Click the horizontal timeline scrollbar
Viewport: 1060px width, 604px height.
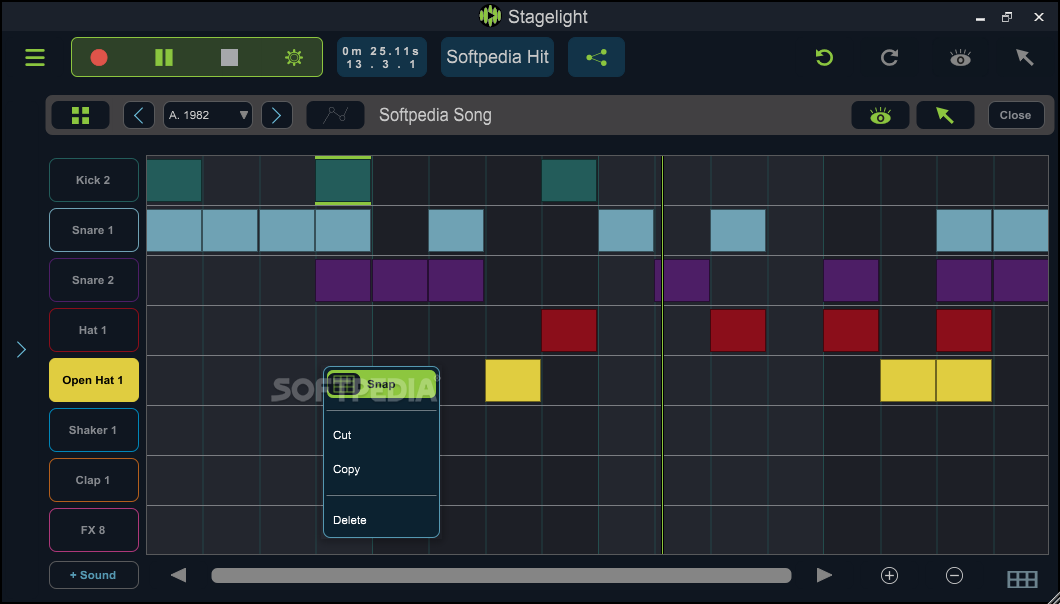(501, 576)
